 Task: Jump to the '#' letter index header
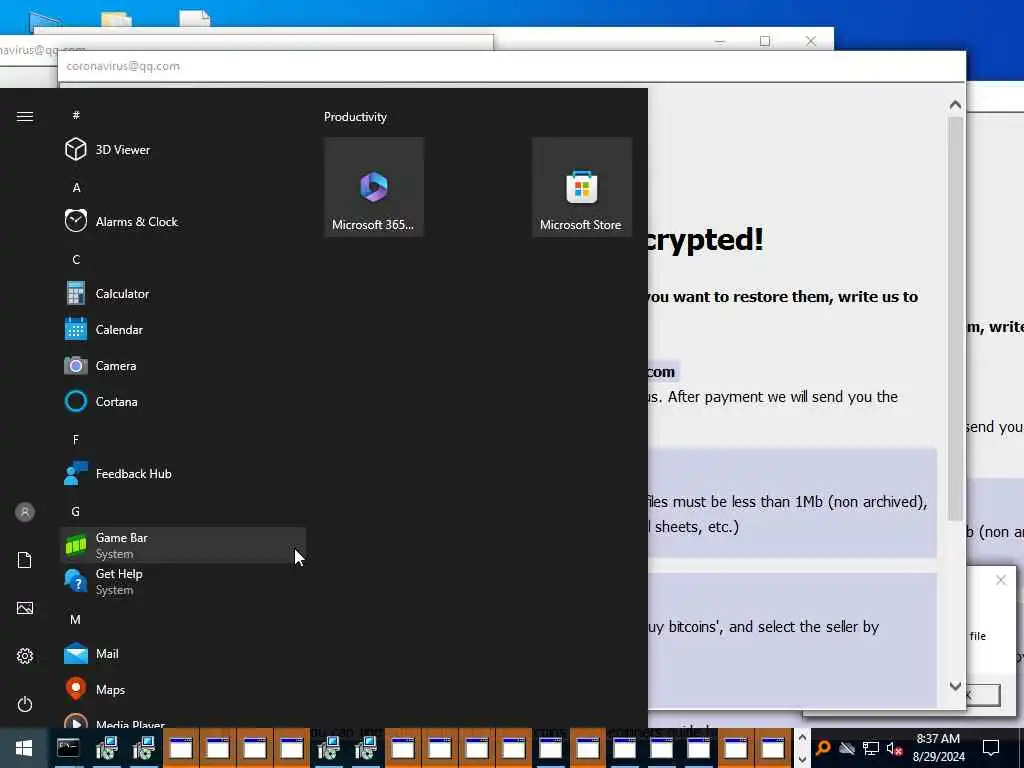[76, 115]
